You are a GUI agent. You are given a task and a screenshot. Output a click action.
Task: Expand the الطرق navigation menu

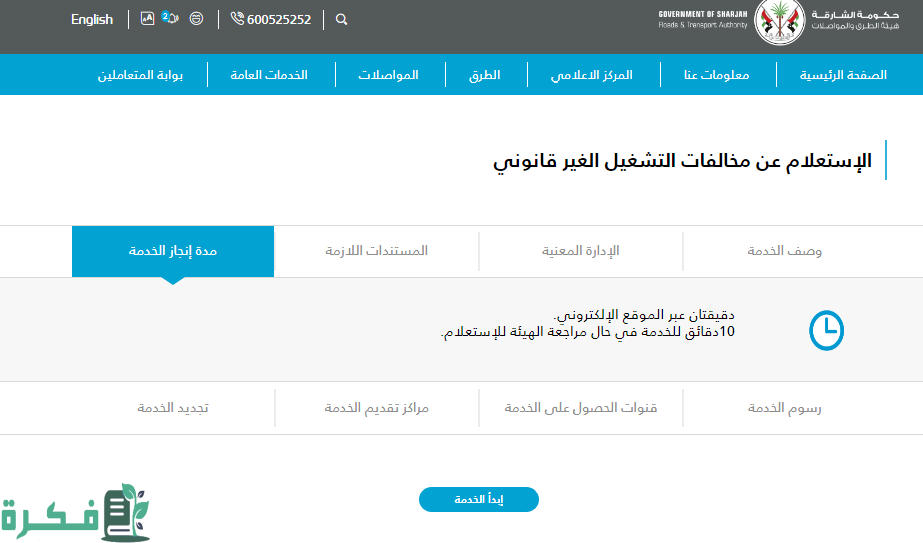pos(484,75)
